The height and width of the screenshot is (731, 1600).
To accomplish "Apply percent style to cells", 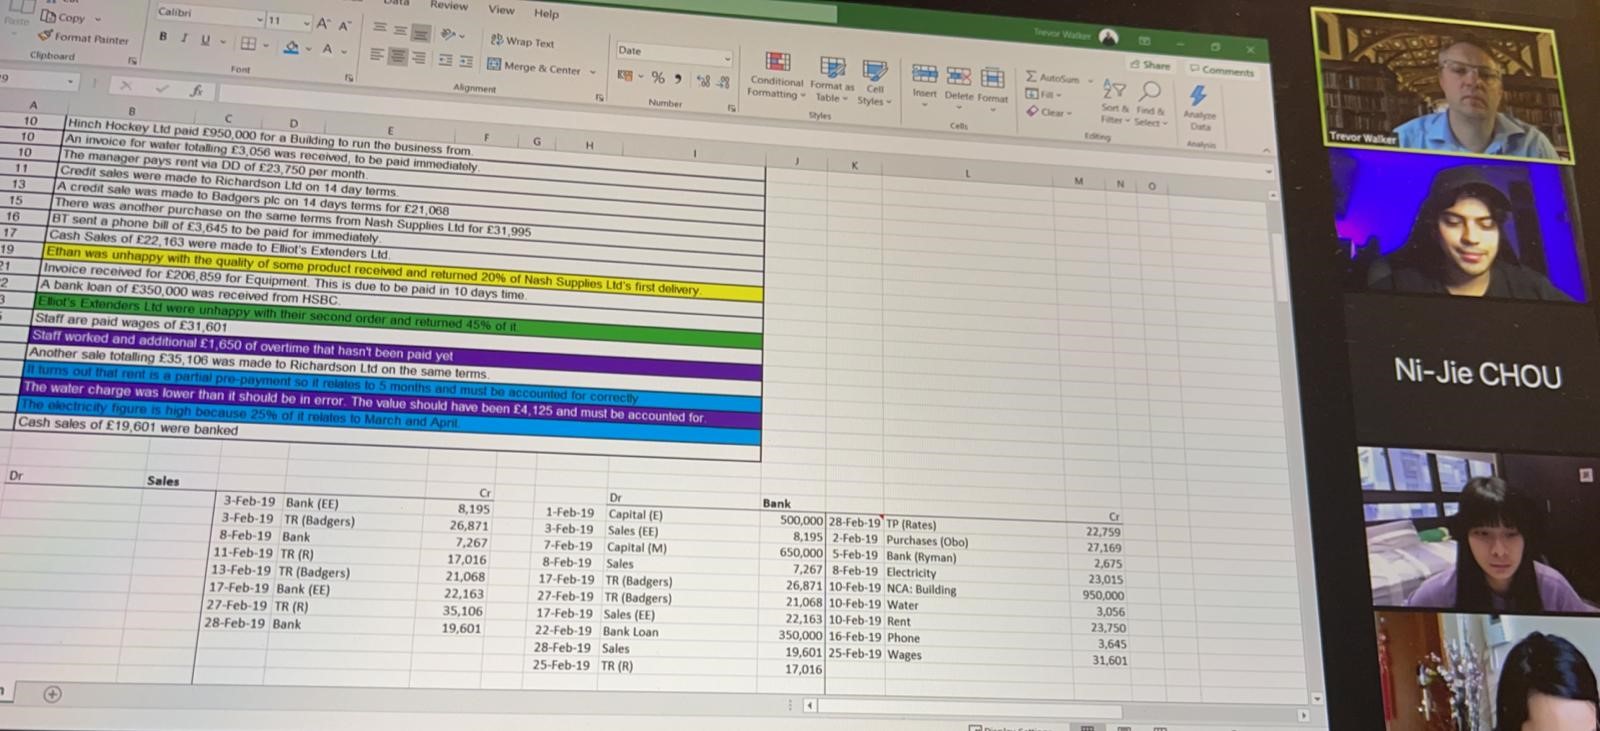I will [x=658, y=78].
